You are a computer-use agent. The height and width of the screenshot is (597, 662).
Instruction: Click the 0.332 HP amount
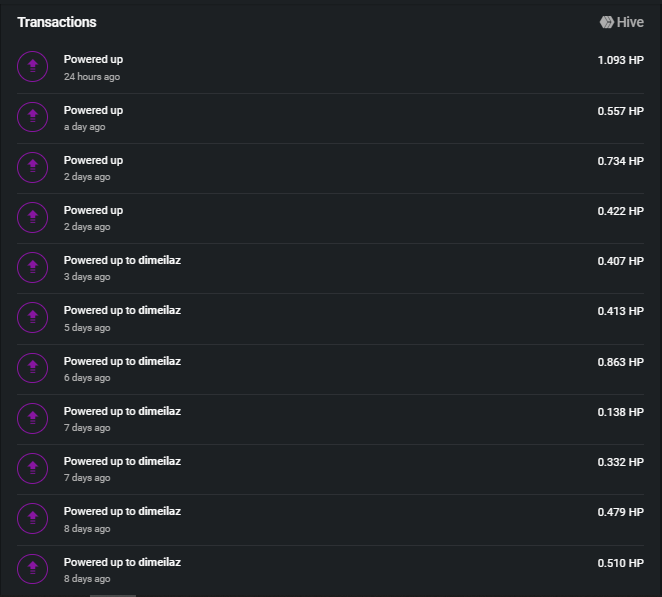pos(621,462)
